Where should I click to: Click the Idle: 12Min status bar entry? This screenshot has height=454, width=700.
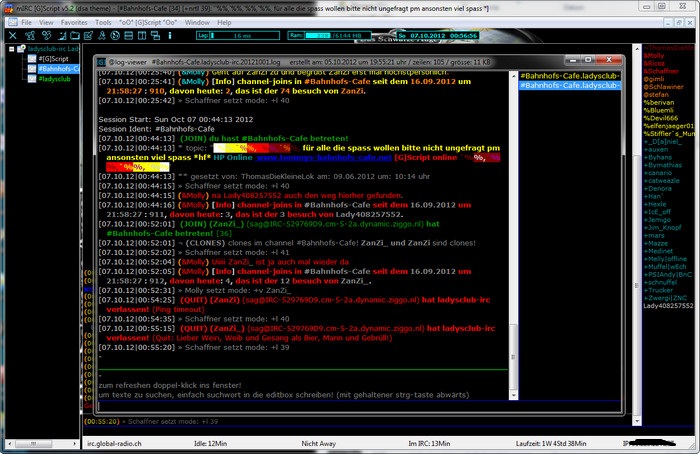pyautogui.click(x=210, y=444)
